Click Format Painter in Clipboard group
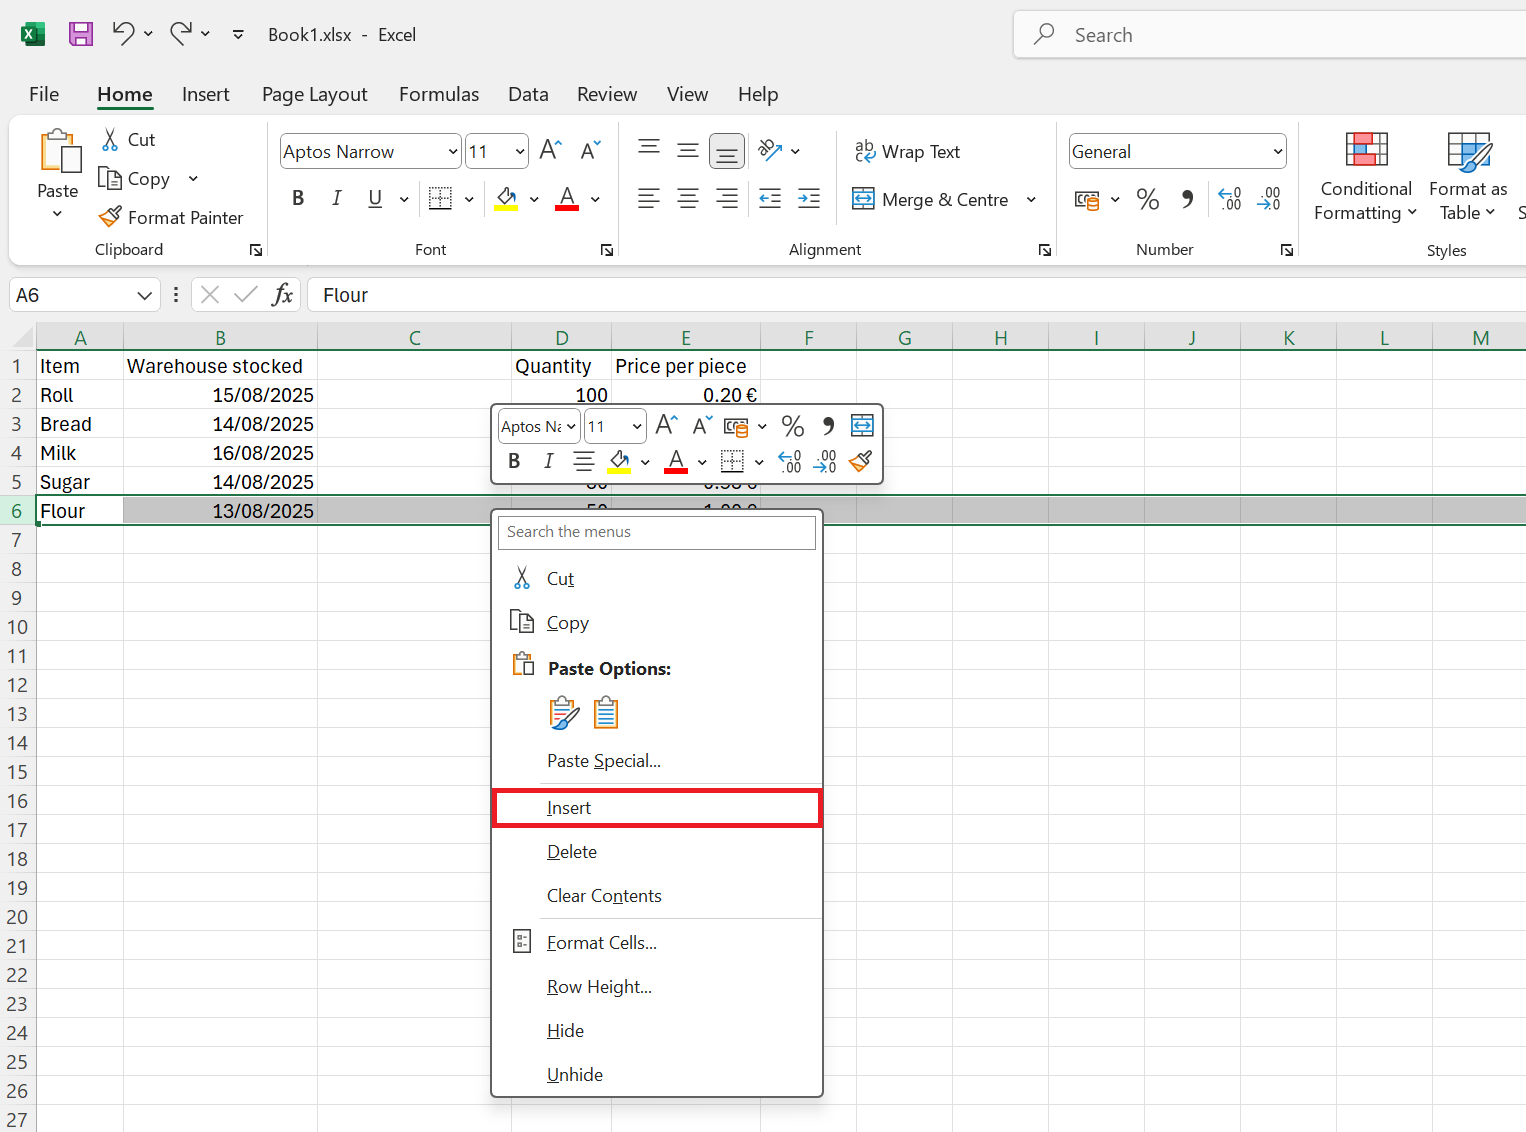 171,217
